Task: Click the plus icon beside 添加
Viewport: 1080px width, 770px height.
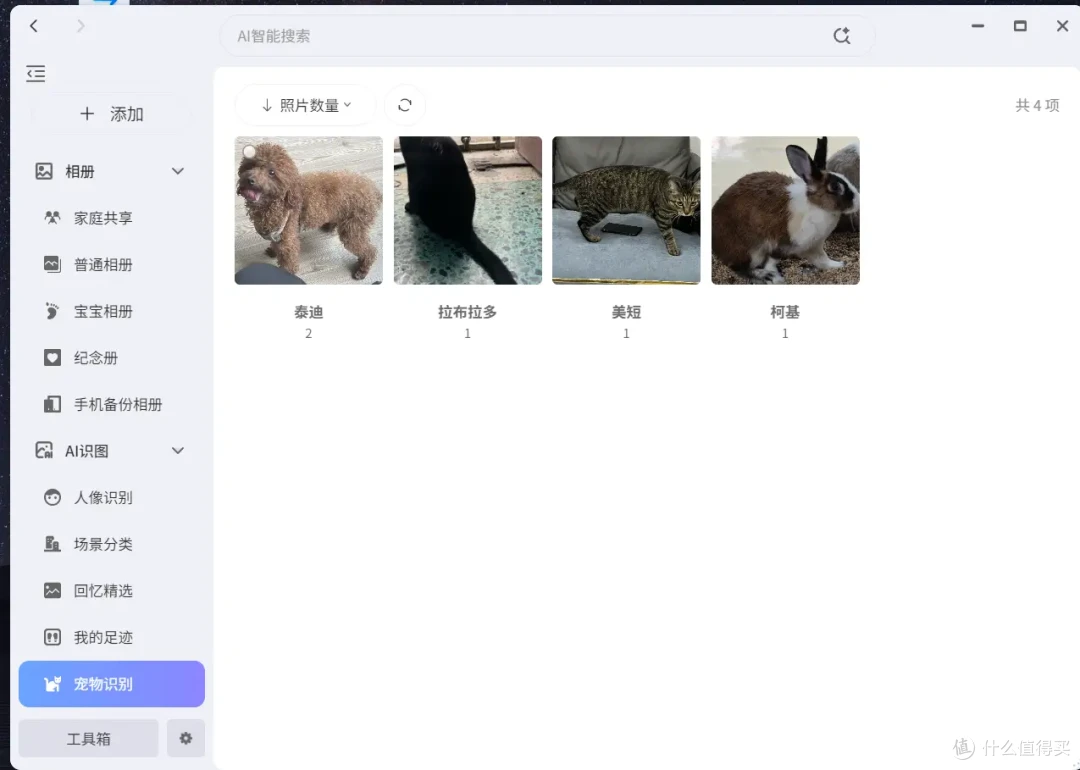Action: point(87,114)
